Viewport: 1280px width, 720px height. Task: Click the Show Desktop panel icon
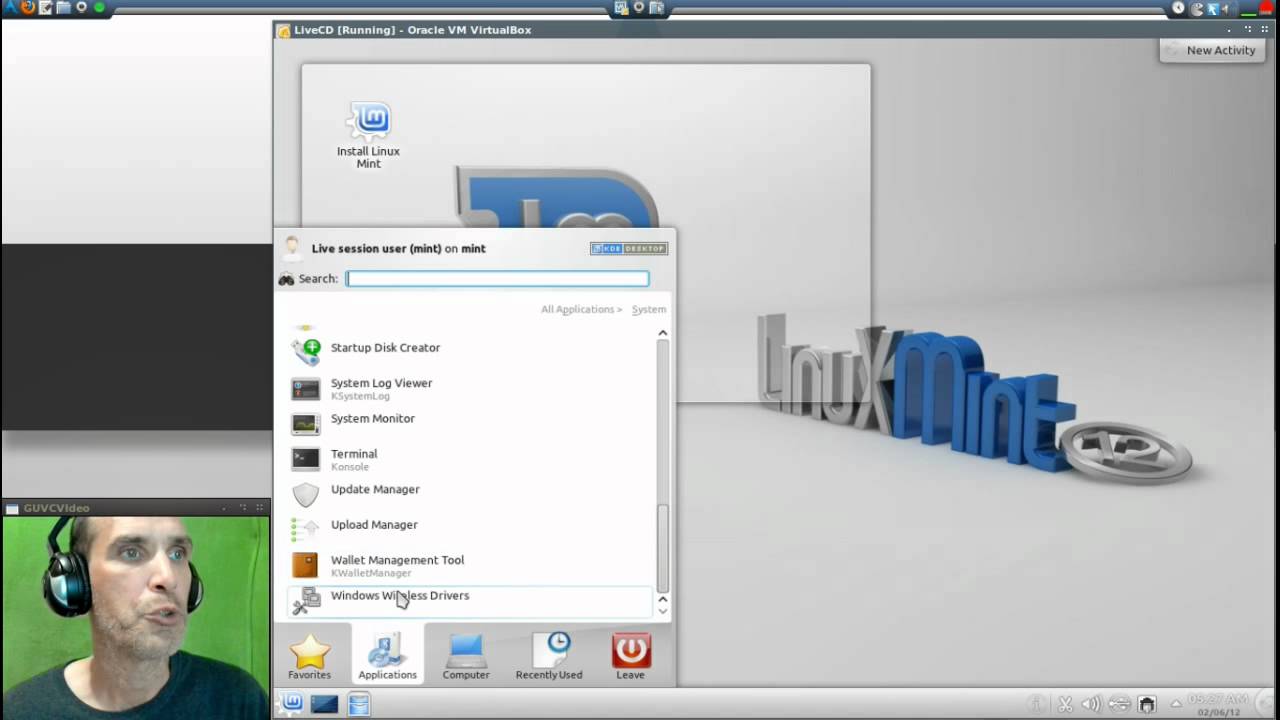tap(324, 704)
